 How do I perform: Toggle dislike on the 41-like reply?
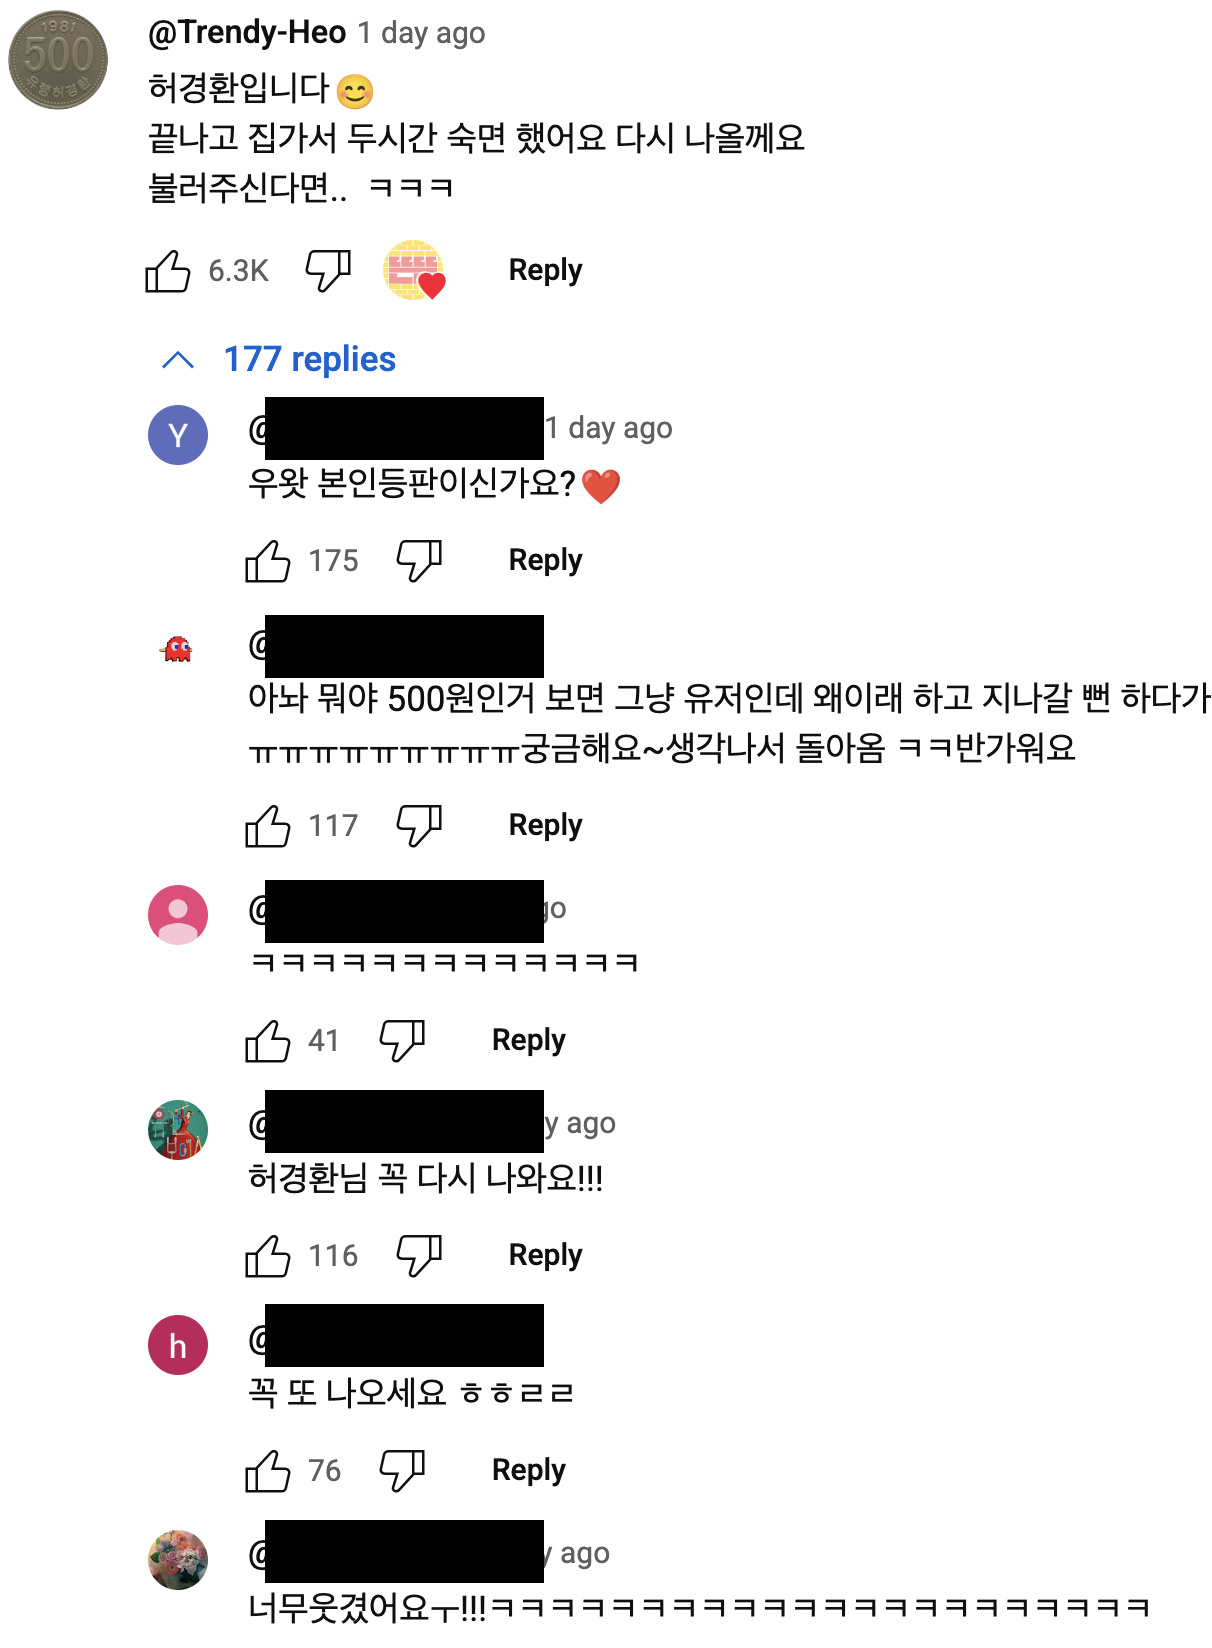point(404,1040)
